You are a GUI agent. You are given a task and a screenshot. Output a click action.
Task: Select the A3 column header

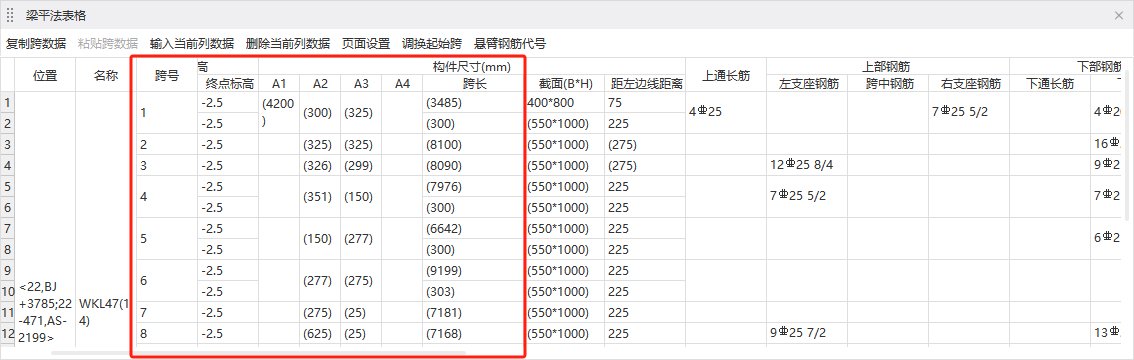click(362, 83)
